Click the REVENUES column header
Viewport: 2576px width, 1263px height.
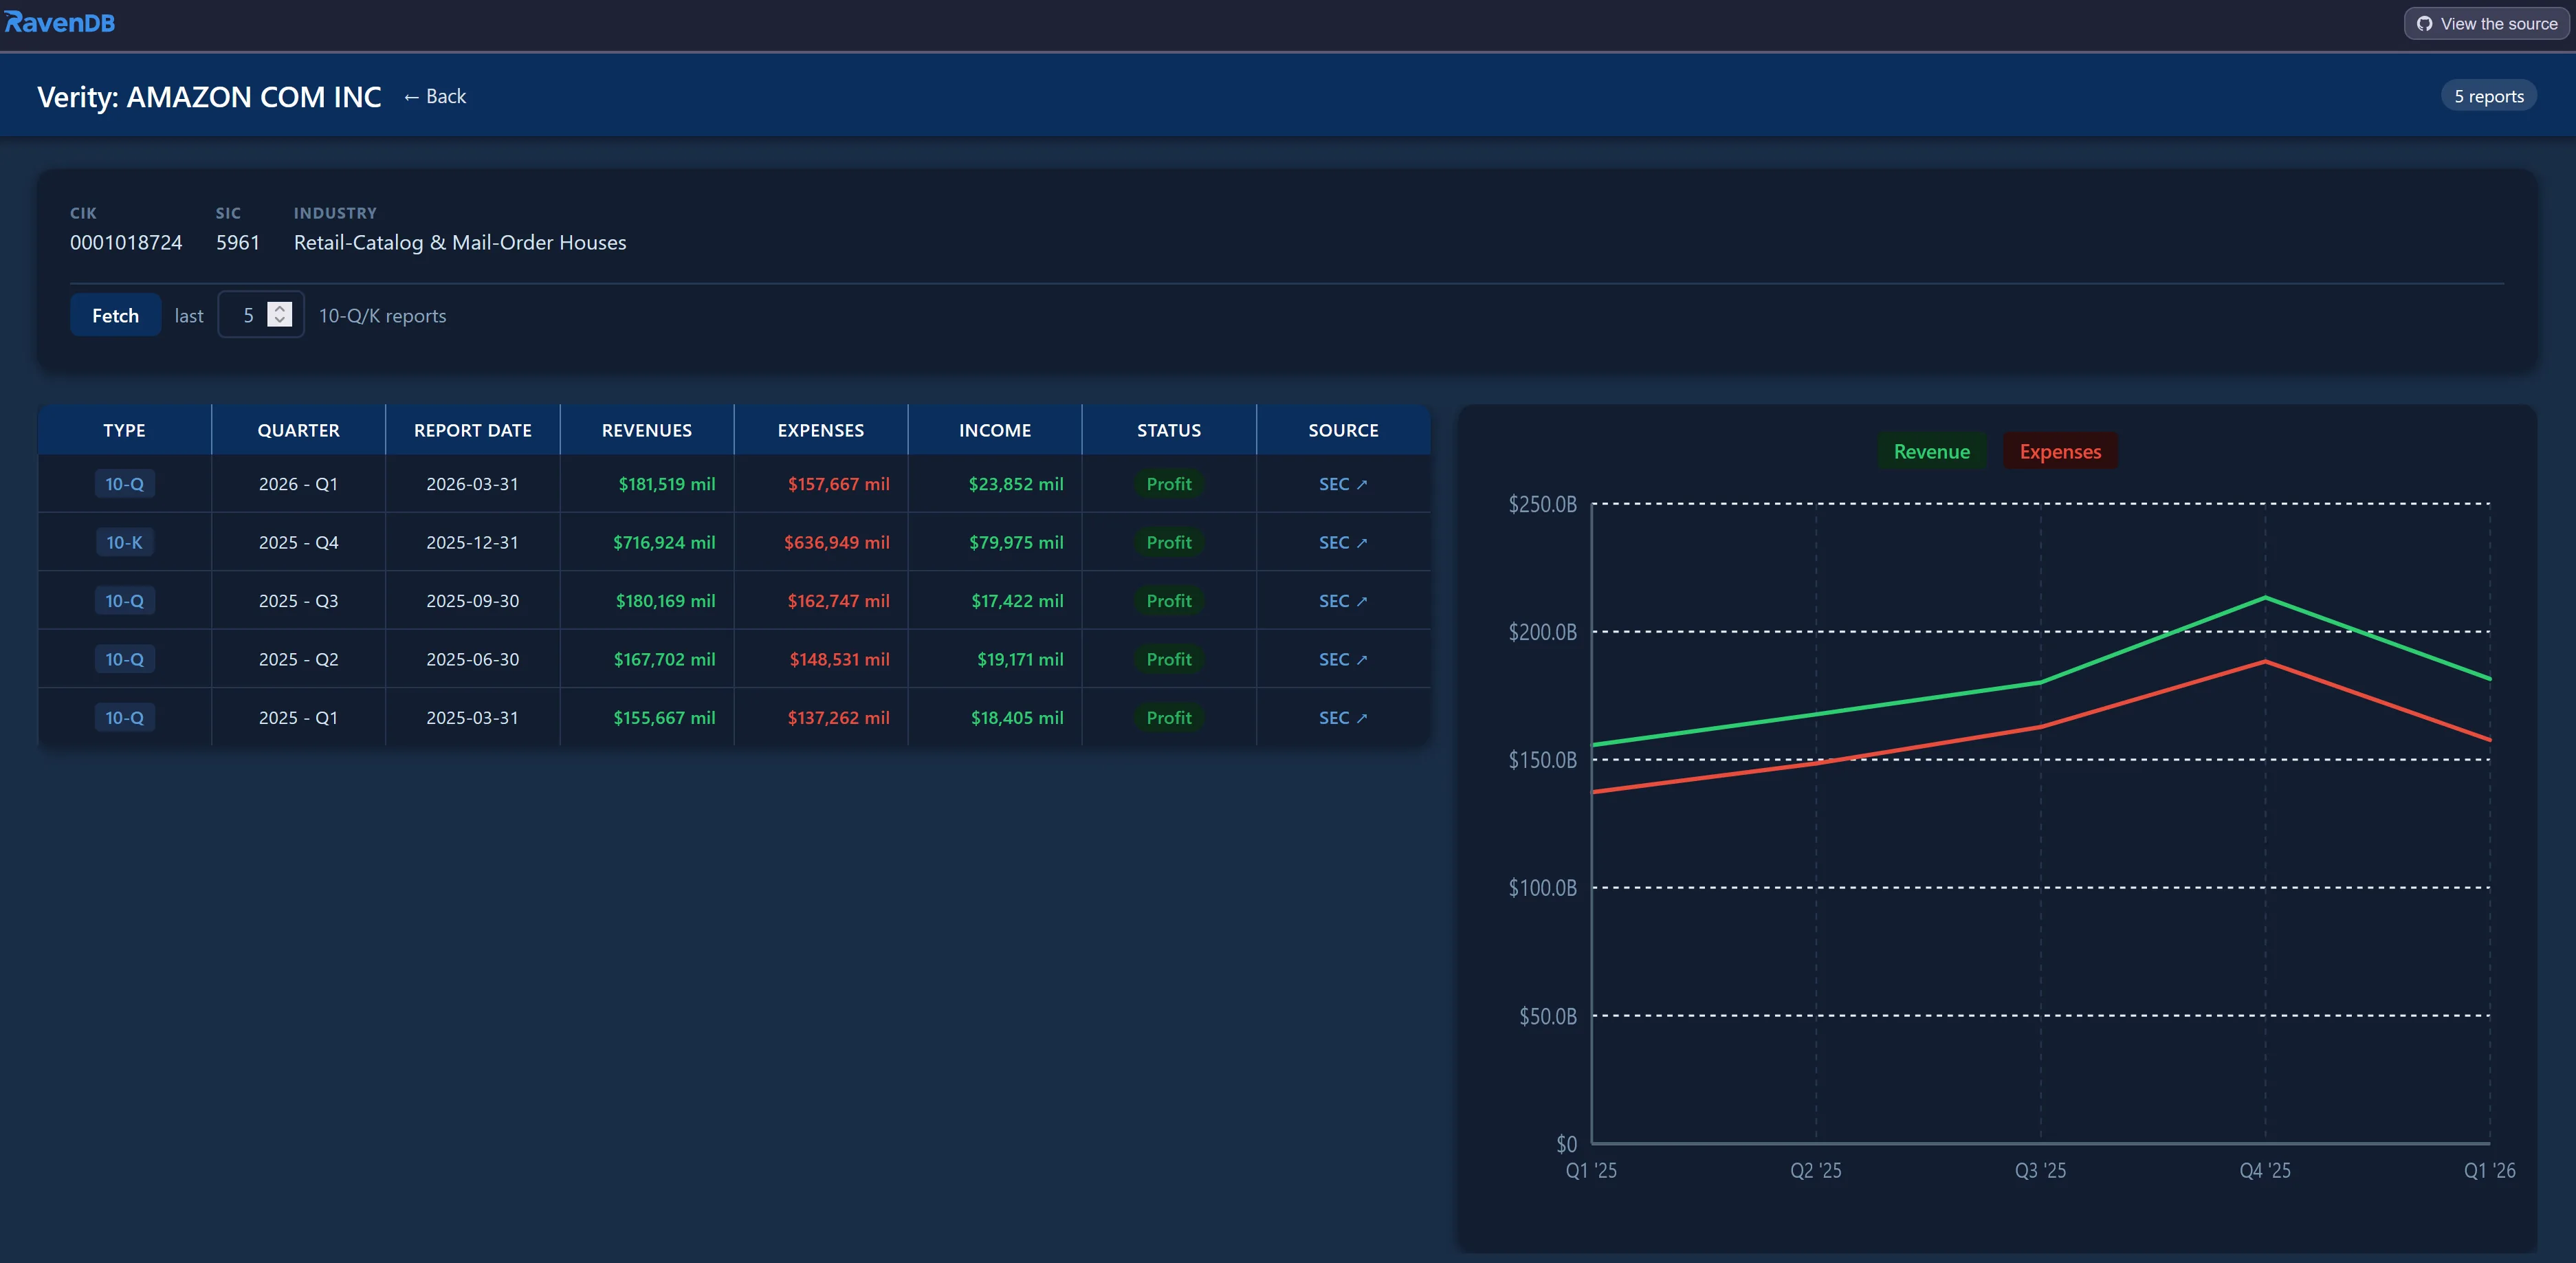tap(646, 430)
